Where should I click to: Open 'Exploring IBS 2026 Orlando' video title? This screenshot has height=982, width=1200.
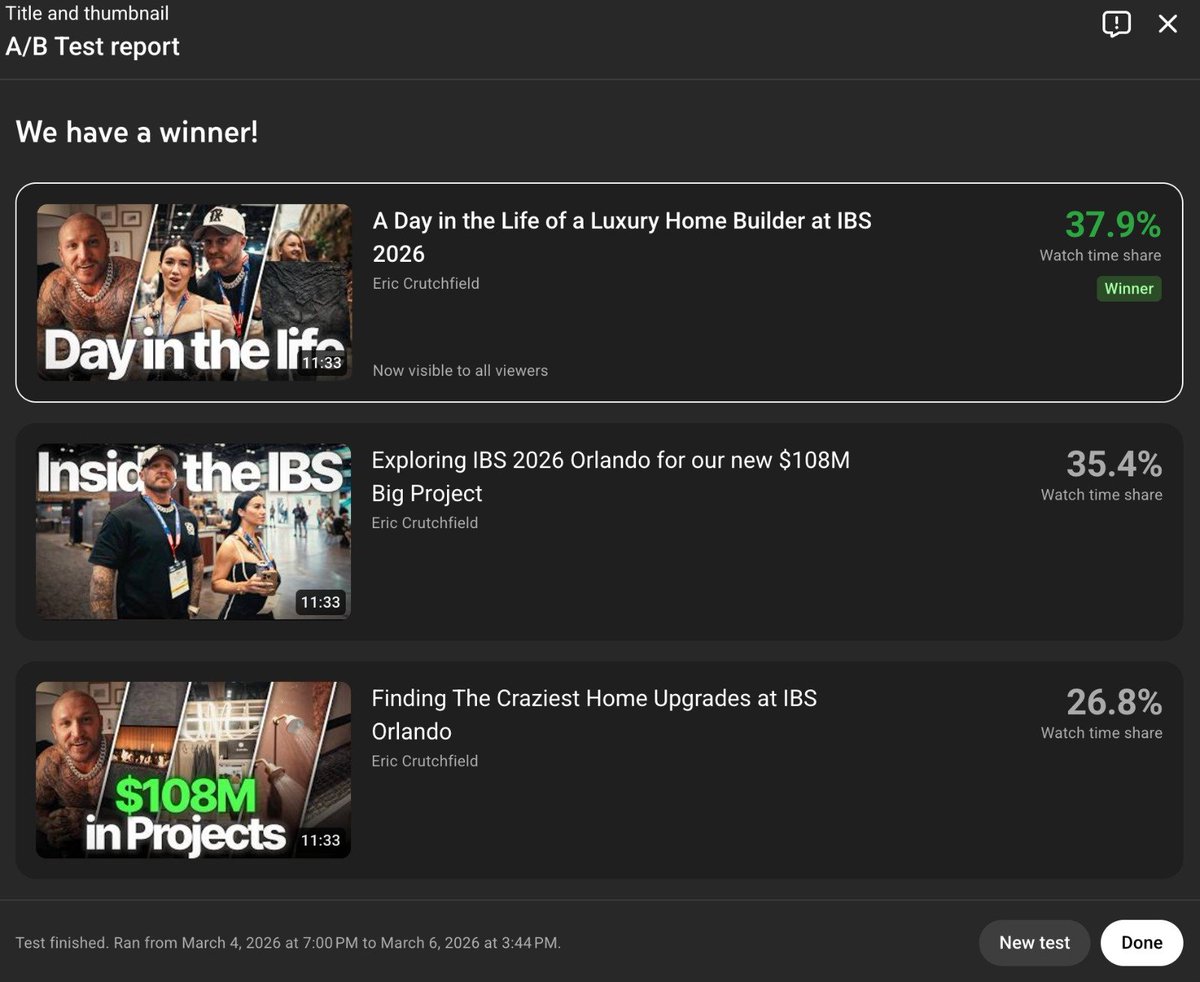(x=610, y=476)
